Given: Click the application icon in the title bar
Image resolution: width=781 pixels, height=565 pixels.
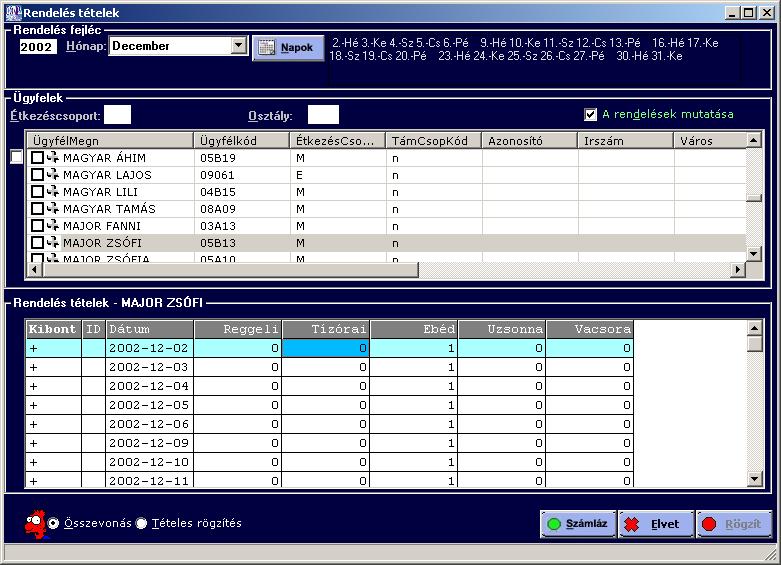Looking at the screenshot, I should 12,12.
